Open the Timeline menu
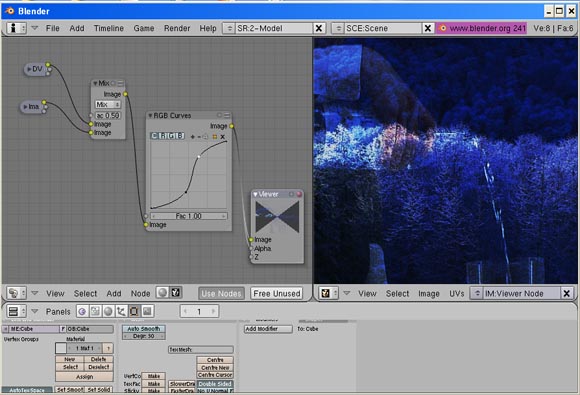Screen dimensions: 580x395 click(x=109, y=28)
